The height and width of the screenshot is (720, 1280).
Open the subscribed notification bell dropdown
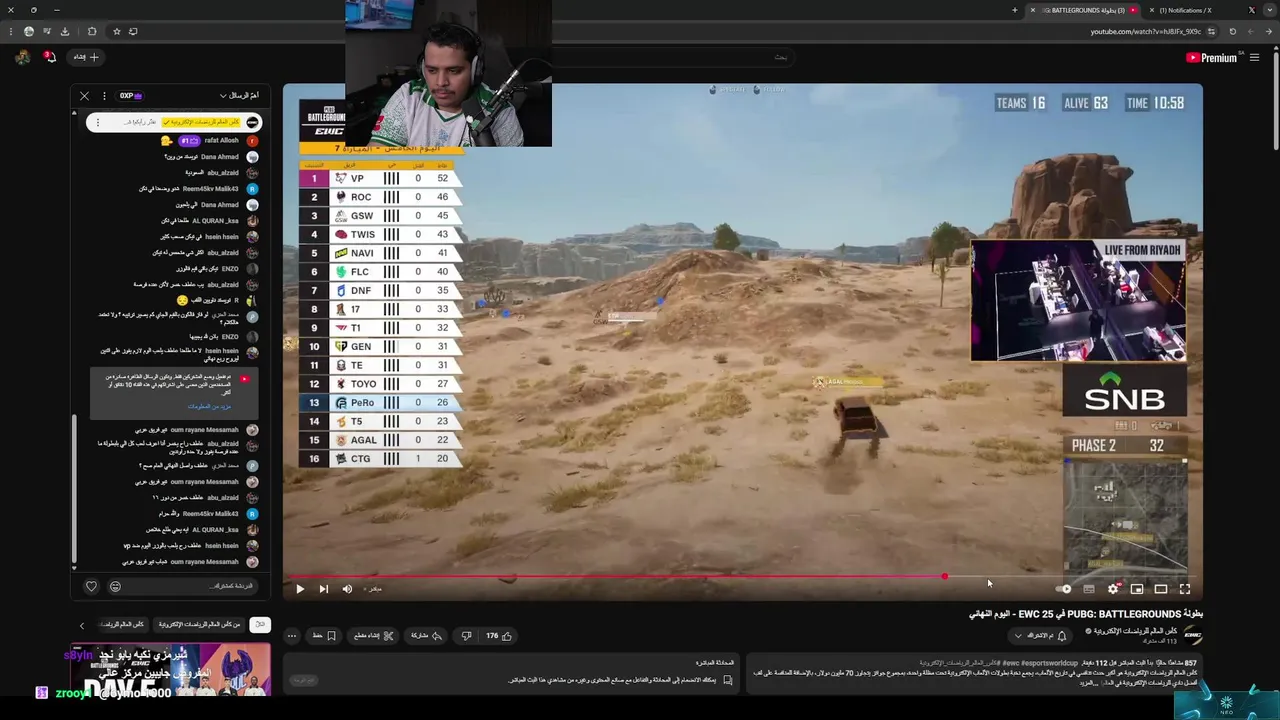click(1040, 636)
